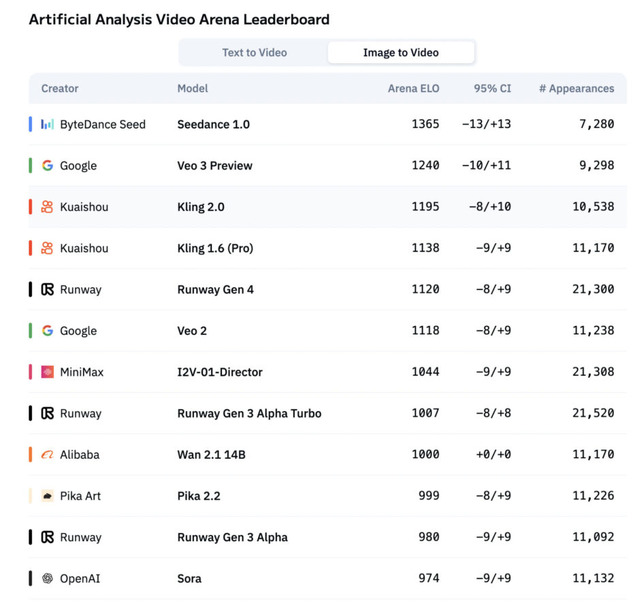The image size is (640, 616).
Task: Click the OpenAI logo icon
Action: 47,578
